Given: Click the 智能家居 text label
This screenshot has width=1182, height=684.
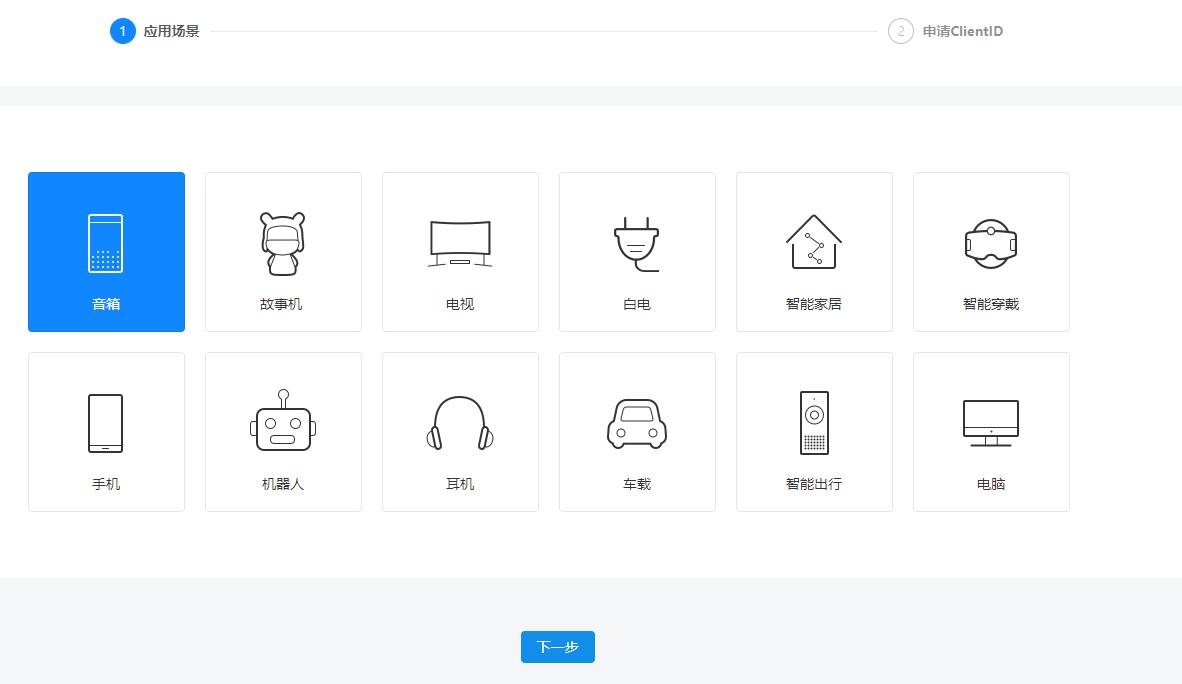Looking at the screenshot, I should (814, 304).
